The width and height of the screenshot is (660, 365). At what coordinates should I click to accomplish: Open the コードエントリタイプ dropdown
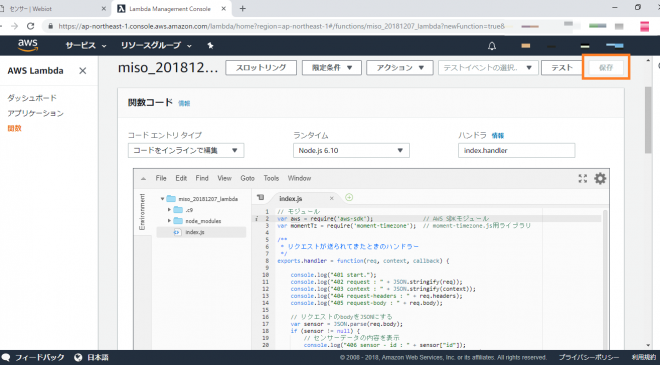[186, 150]
